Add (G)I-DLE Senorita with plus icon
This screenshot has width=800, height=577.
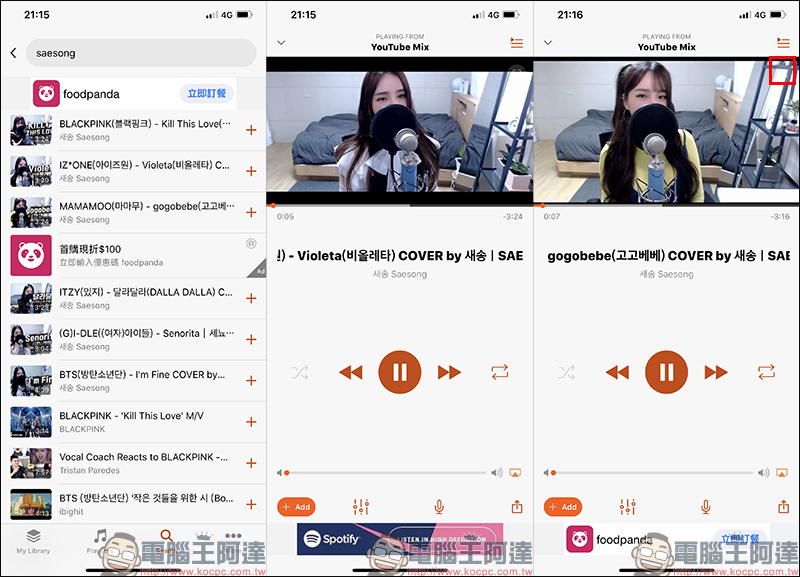coord(251,339)
